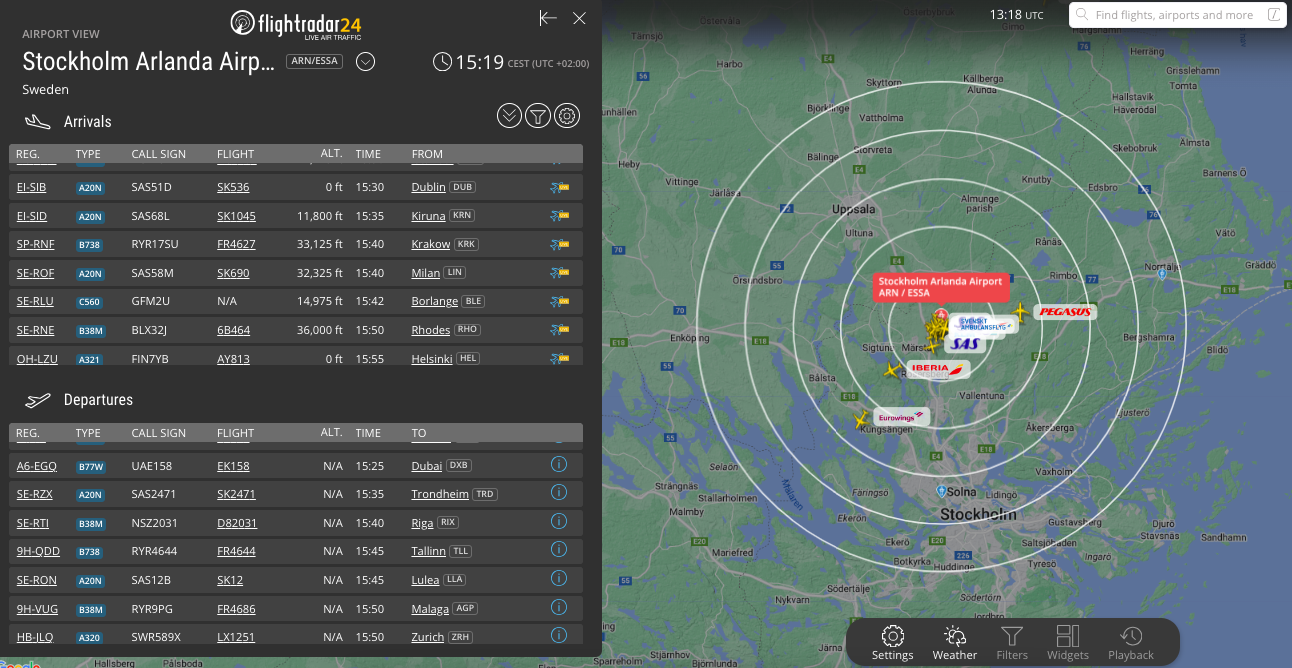Click the yellow plane beside Pegasus label
Image resolution: width=1292 pixels, height=668 pixels.
coord(1019,312)
